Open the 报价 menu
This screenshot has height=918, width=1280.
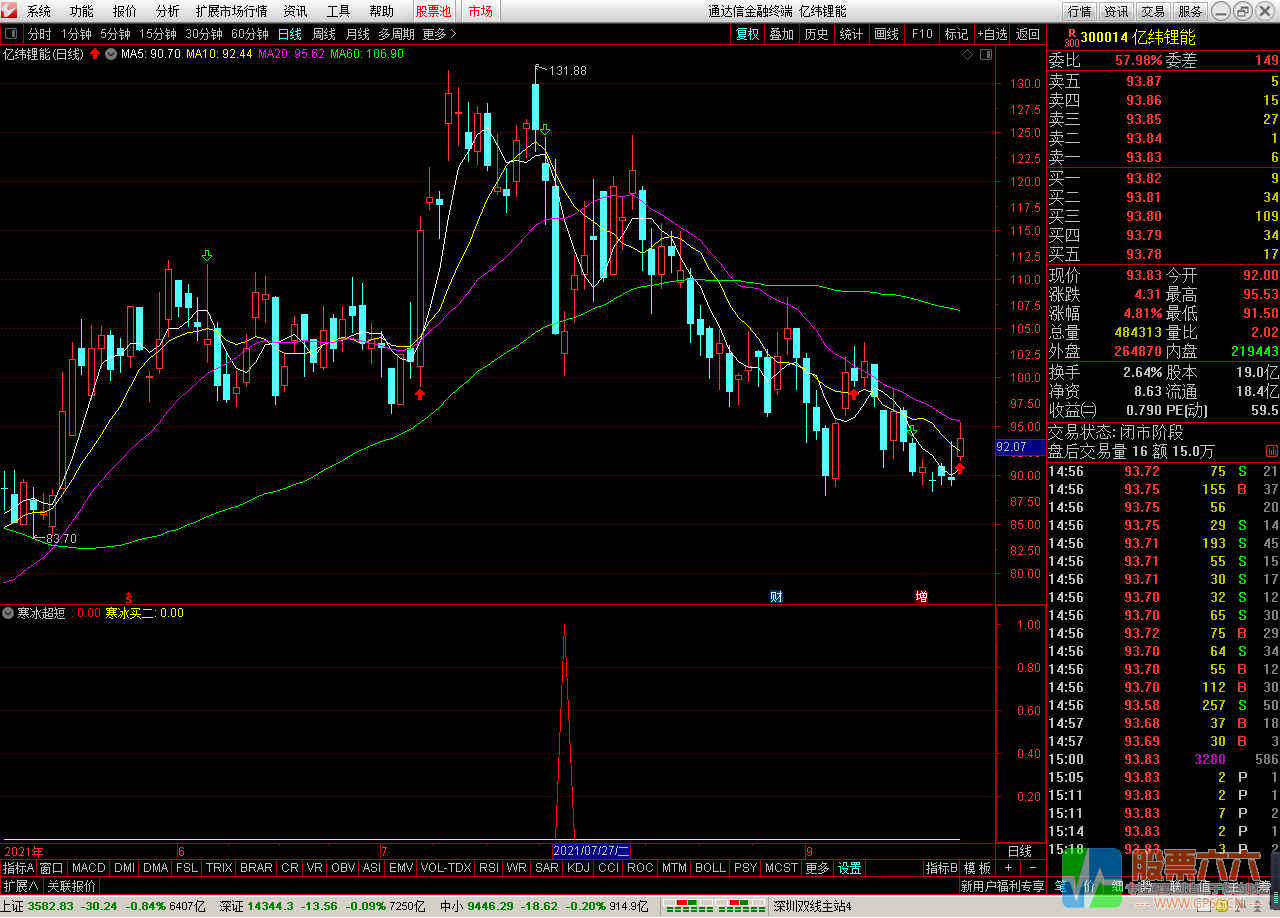pyautogui.click(x=125, y=12)
